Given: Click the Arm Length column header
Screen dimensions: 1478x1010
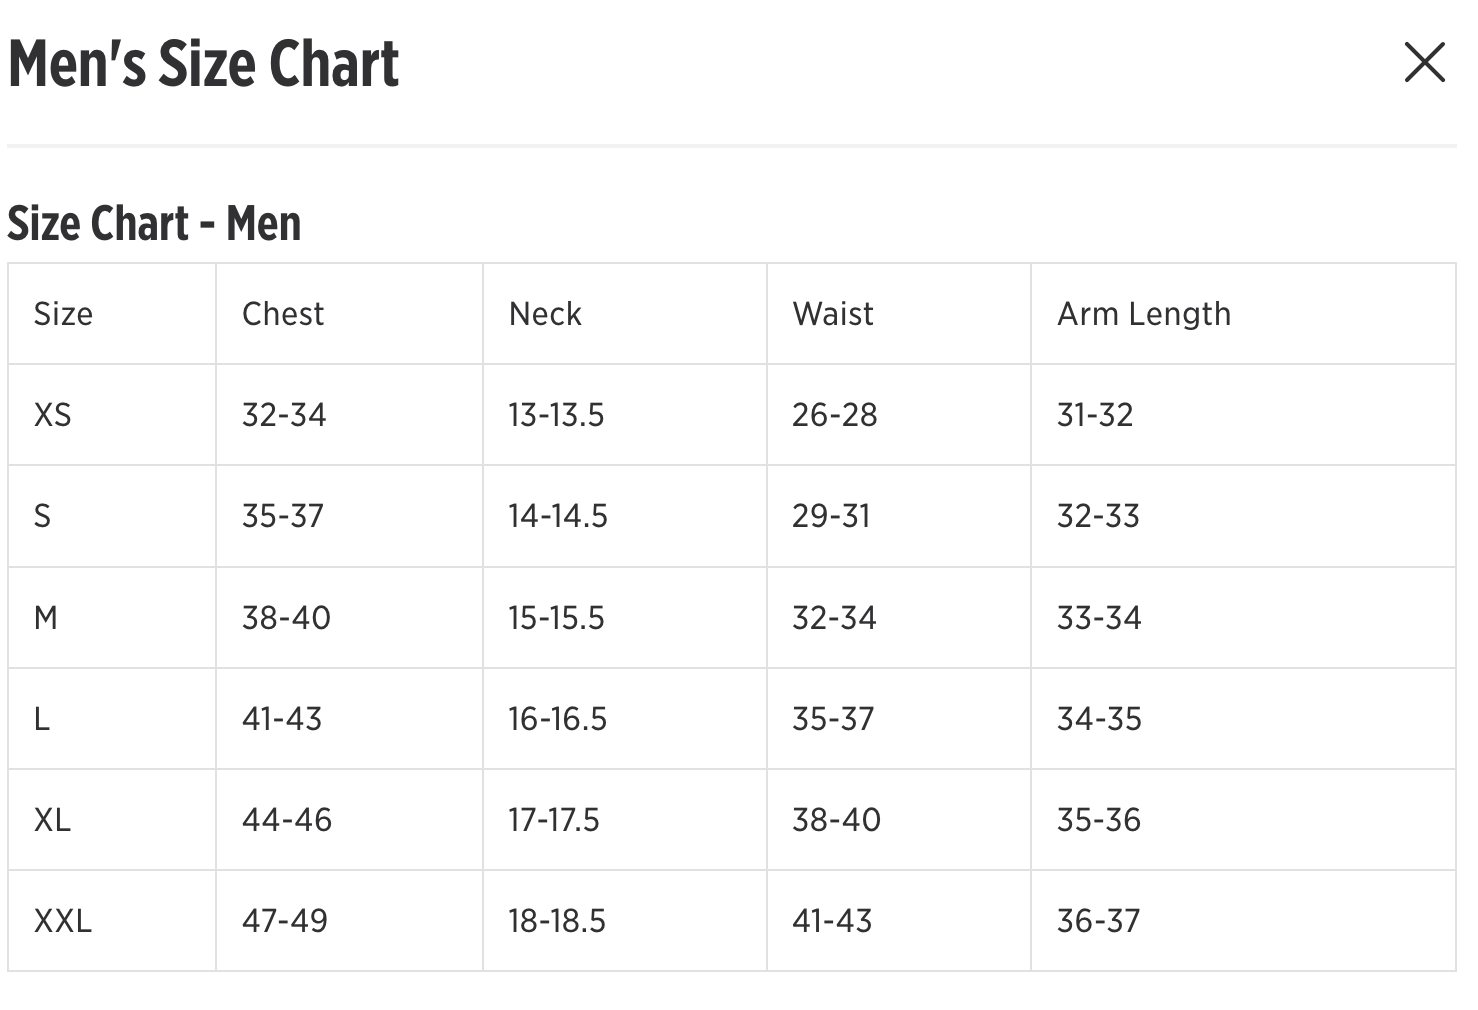Looking at the screenshot, I should (x=1144, y=314).
